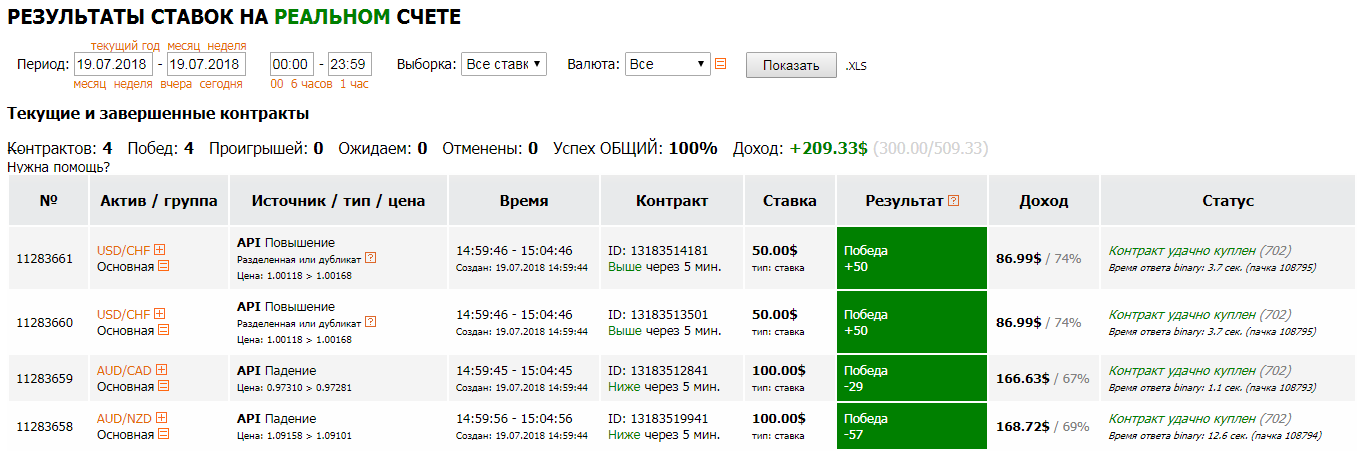Click the Показать button
The image size is (1365, 467).
pos(791,65)
